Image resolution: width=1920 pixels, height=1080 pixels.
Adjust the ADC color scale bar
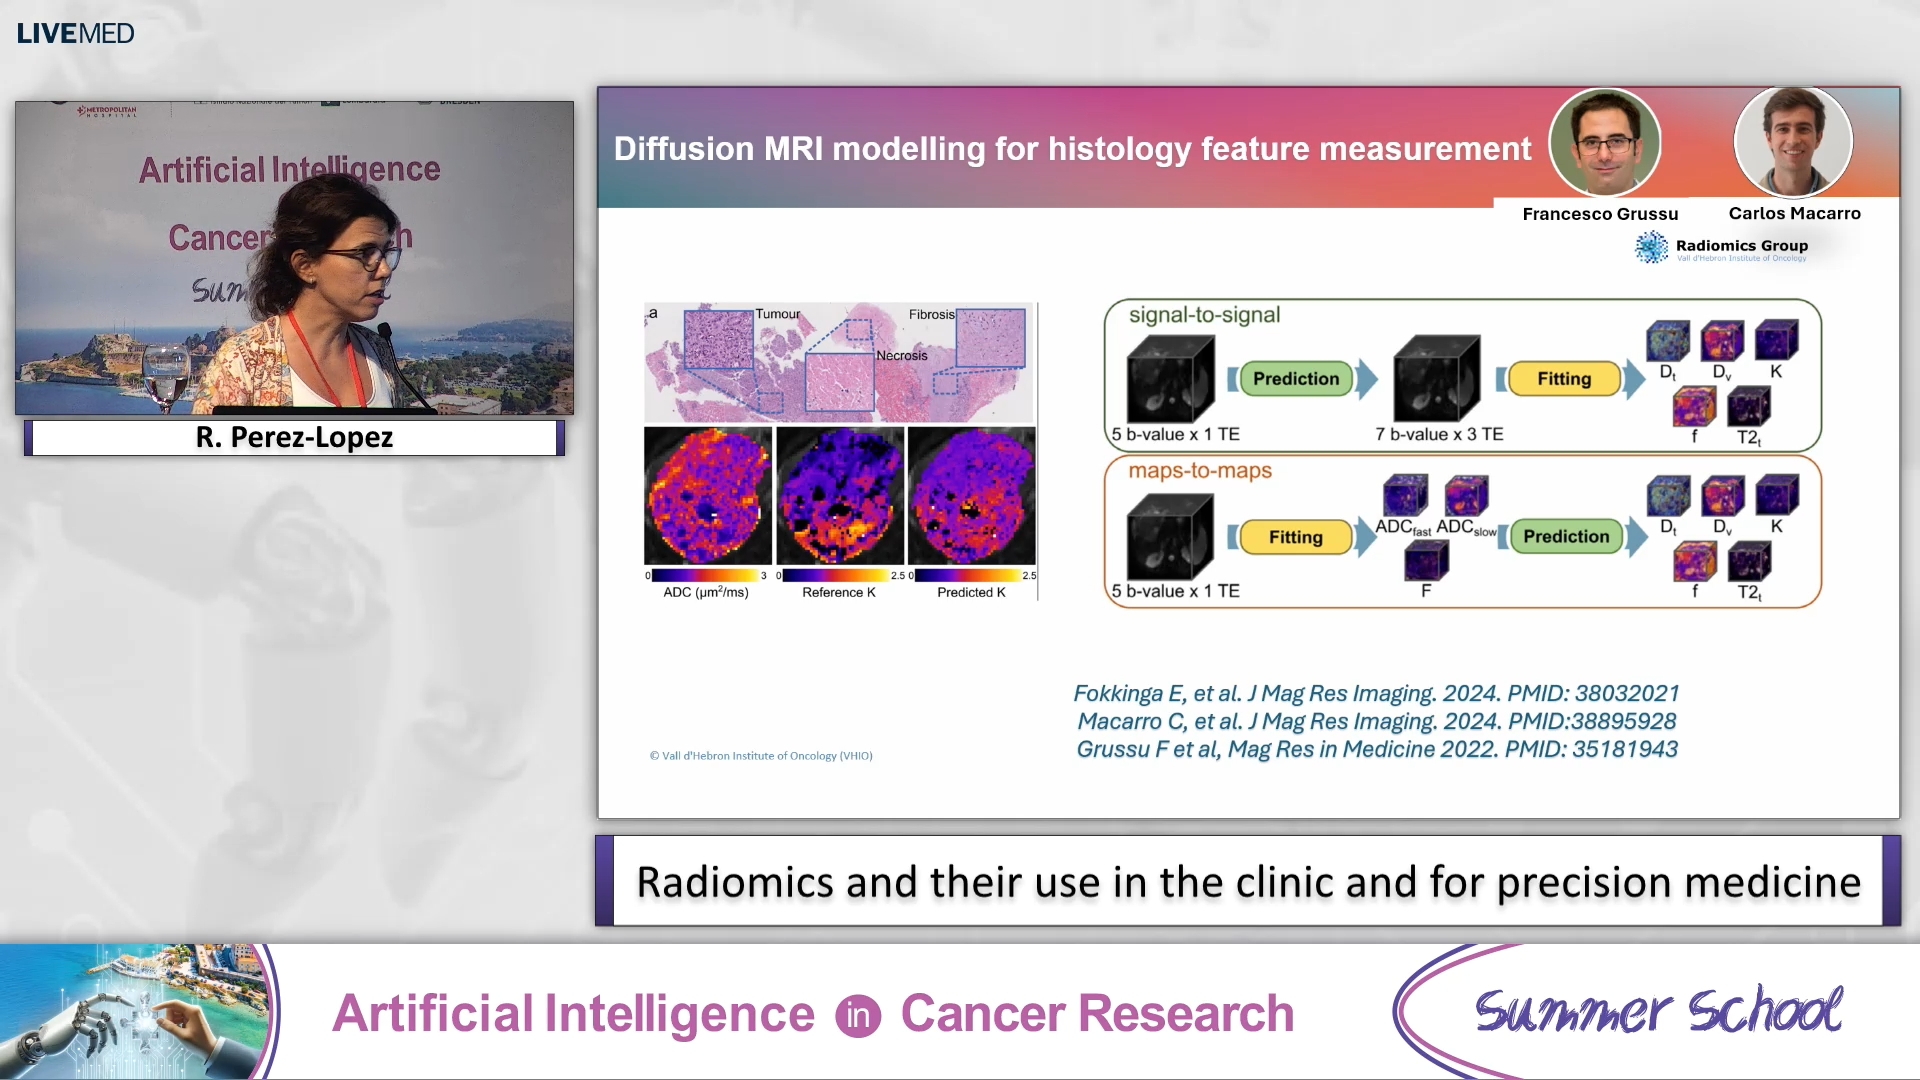pyautogui.click(x=705, y=576)
